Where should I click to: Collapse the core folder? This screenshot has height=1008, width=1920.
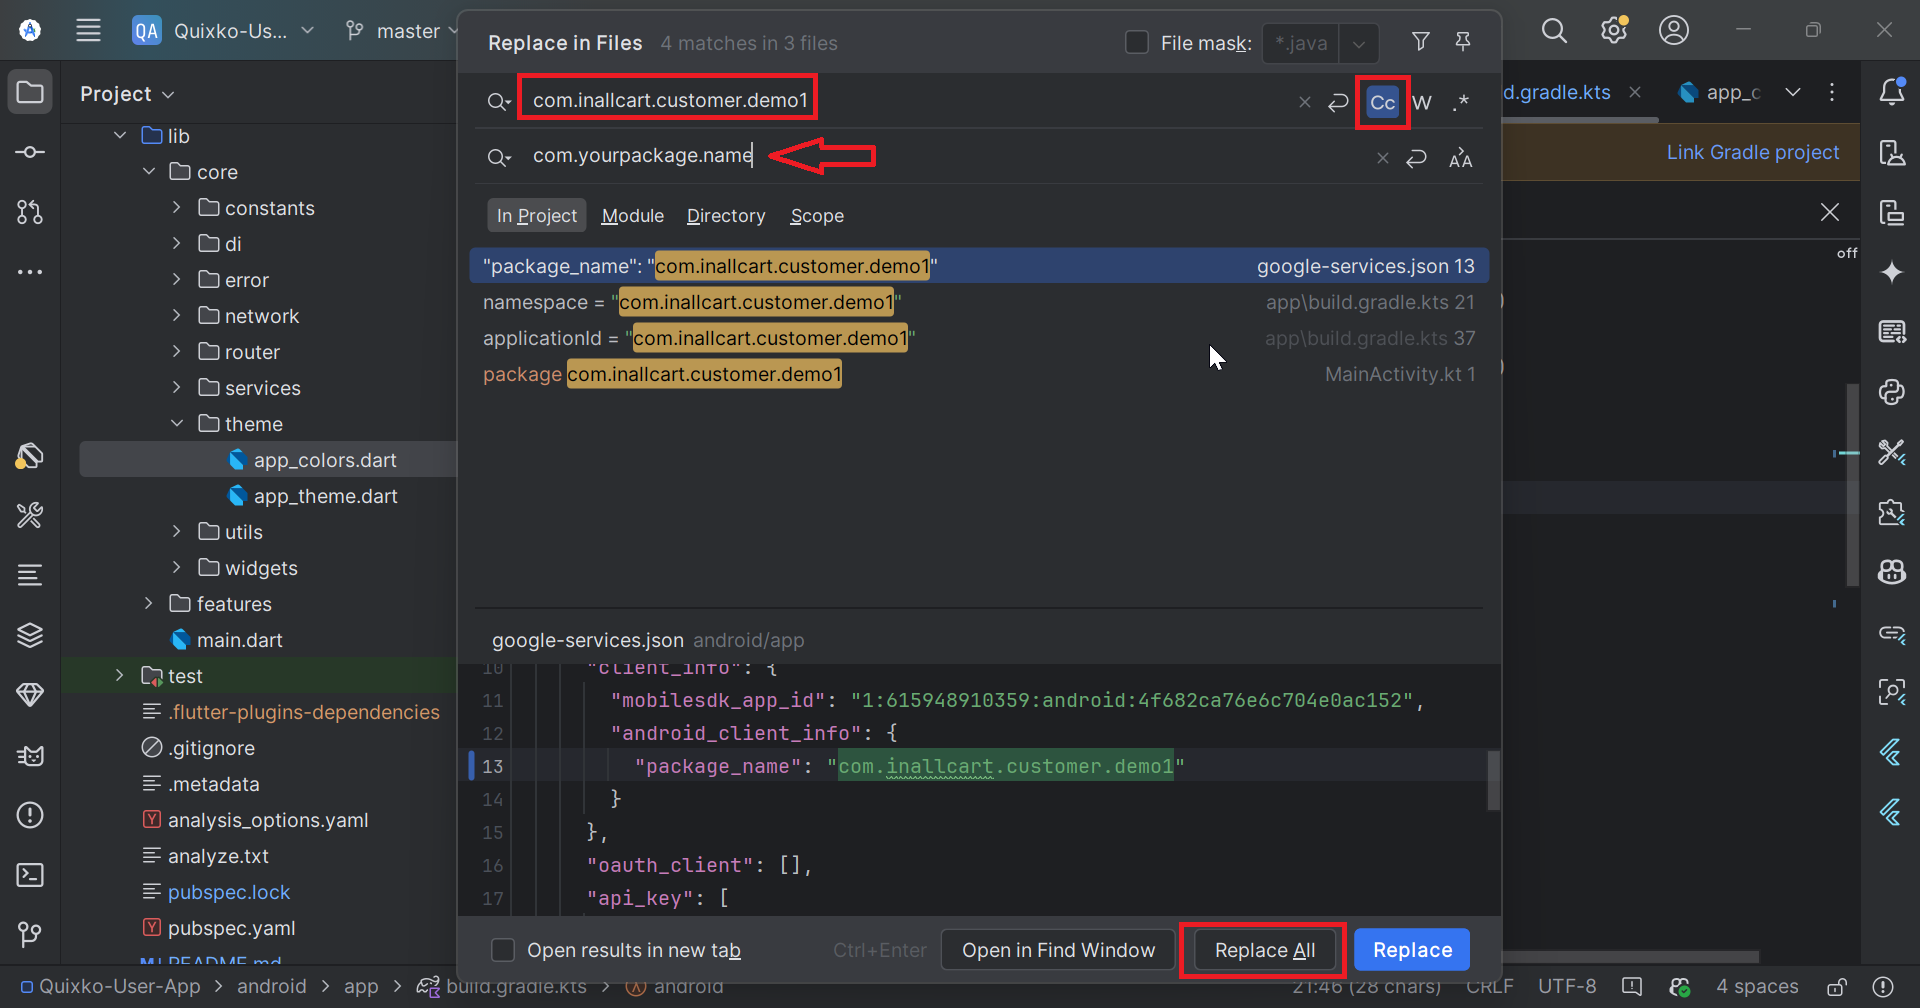point(149,171)
